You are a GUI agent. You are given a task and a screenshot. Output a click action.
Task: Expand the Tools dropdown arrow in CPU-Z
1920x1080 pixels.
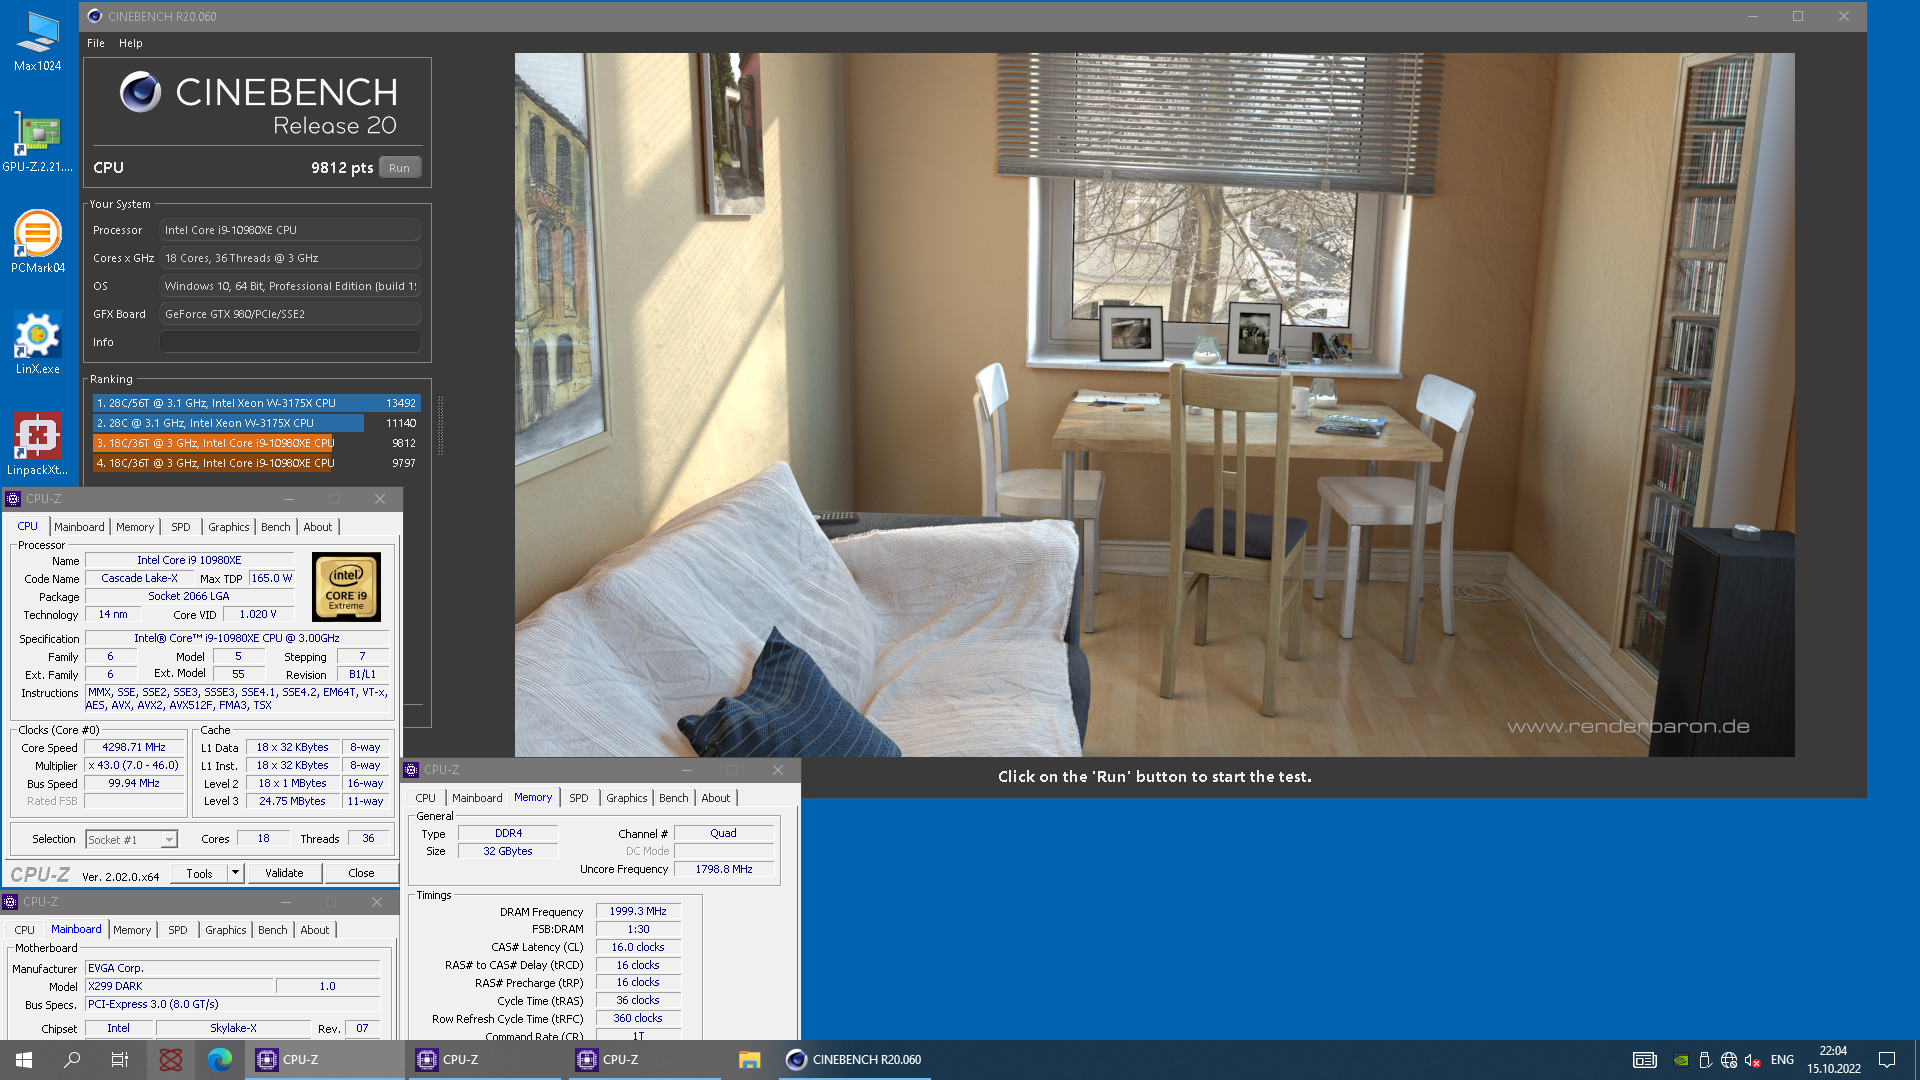pos(235,873)
